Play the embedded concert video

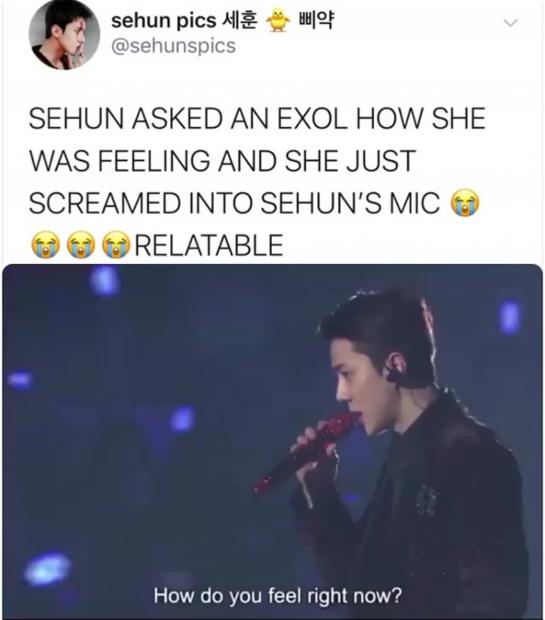272,441
